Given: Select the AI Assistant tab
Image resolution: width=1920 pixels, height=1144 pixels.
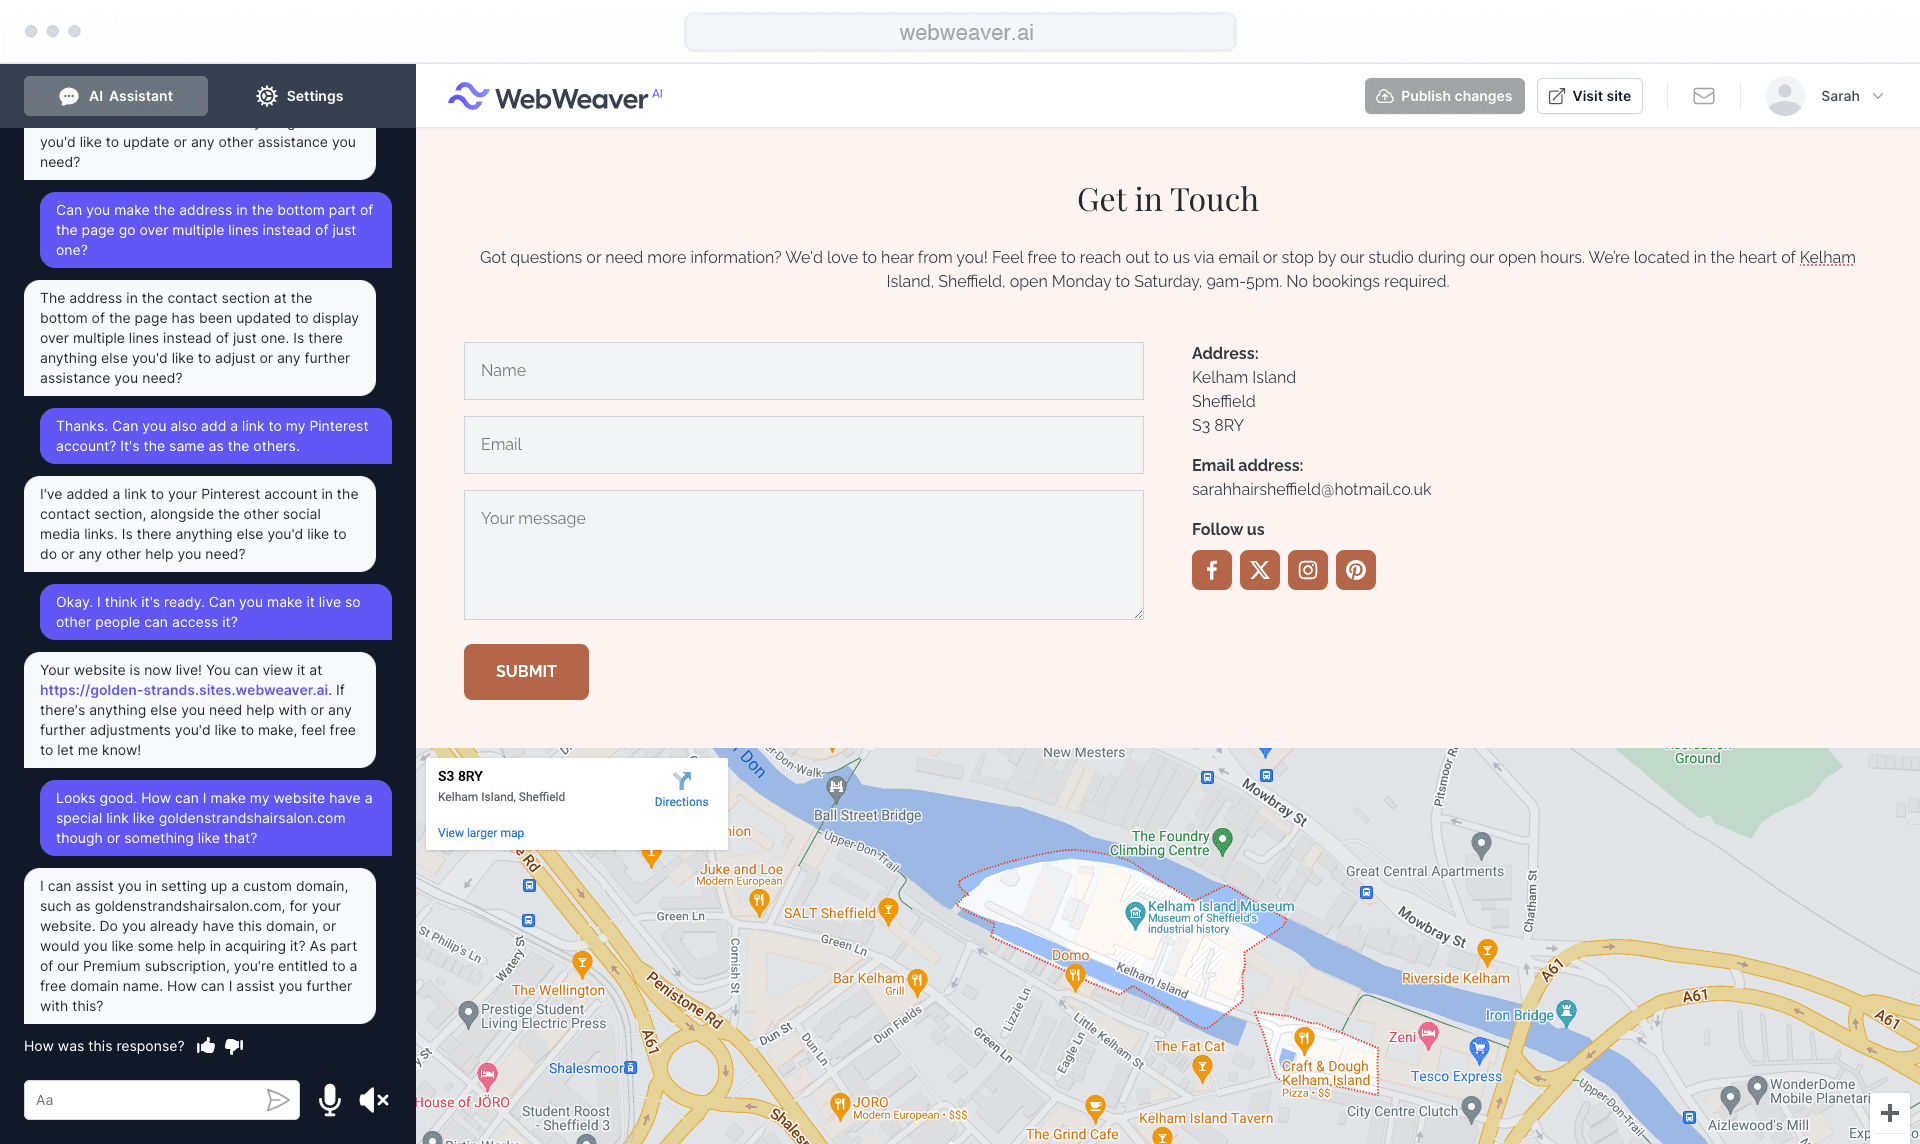Looking at the screenshot, I should [x=116, y=96].
